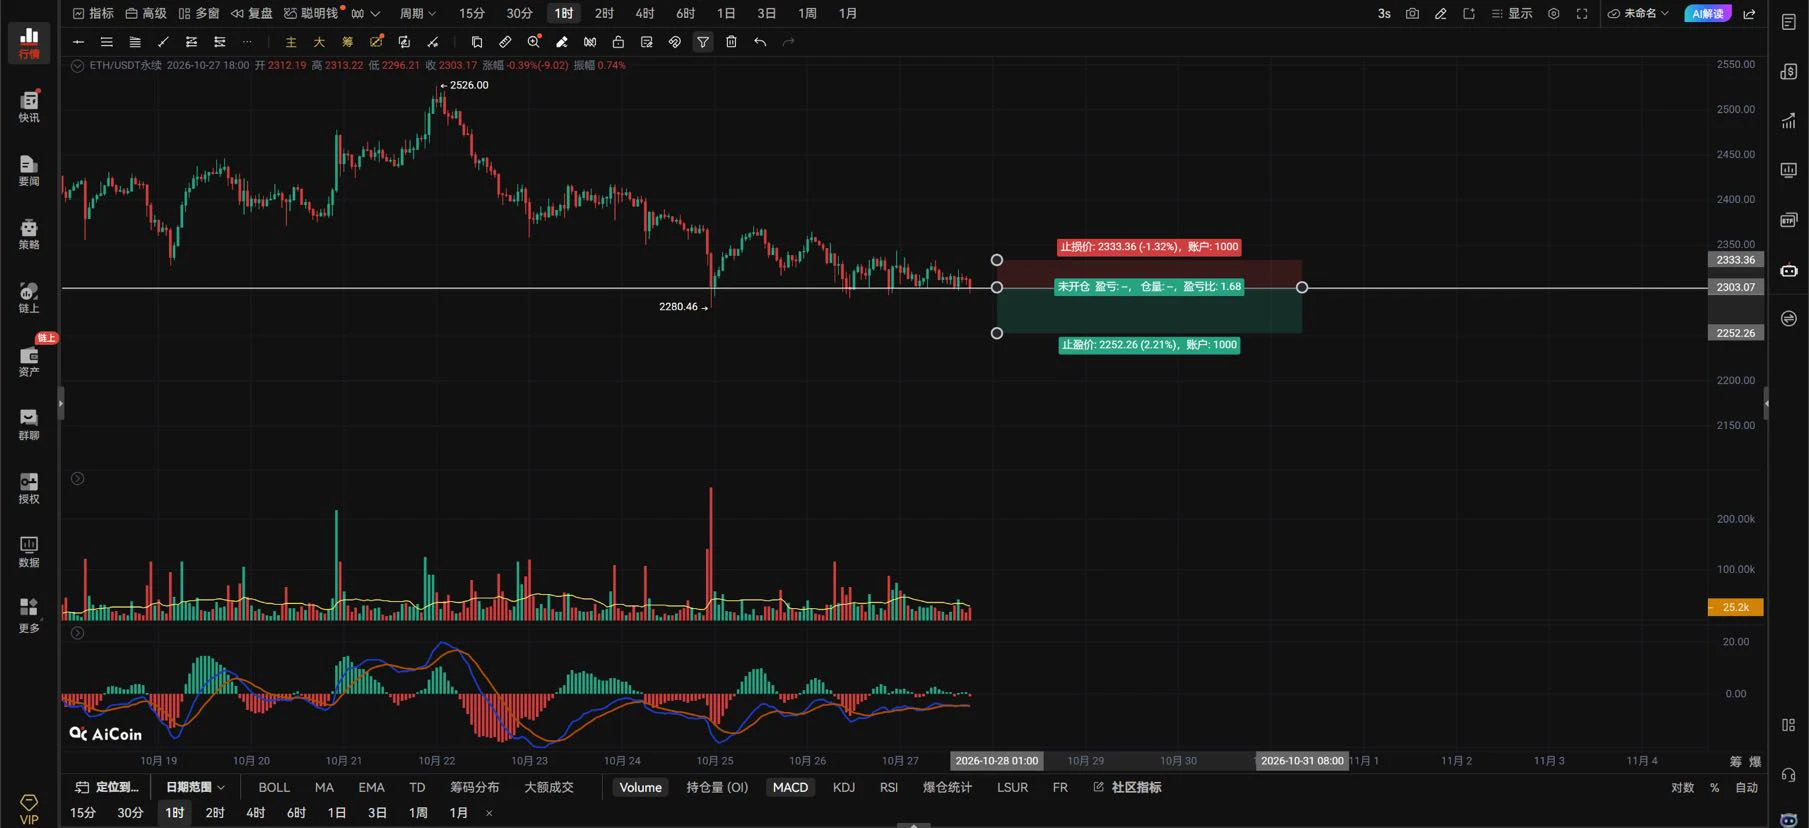Enable the RSI indicator
This screenshot has width=1809, height=828.
click(x=888, y=788)
